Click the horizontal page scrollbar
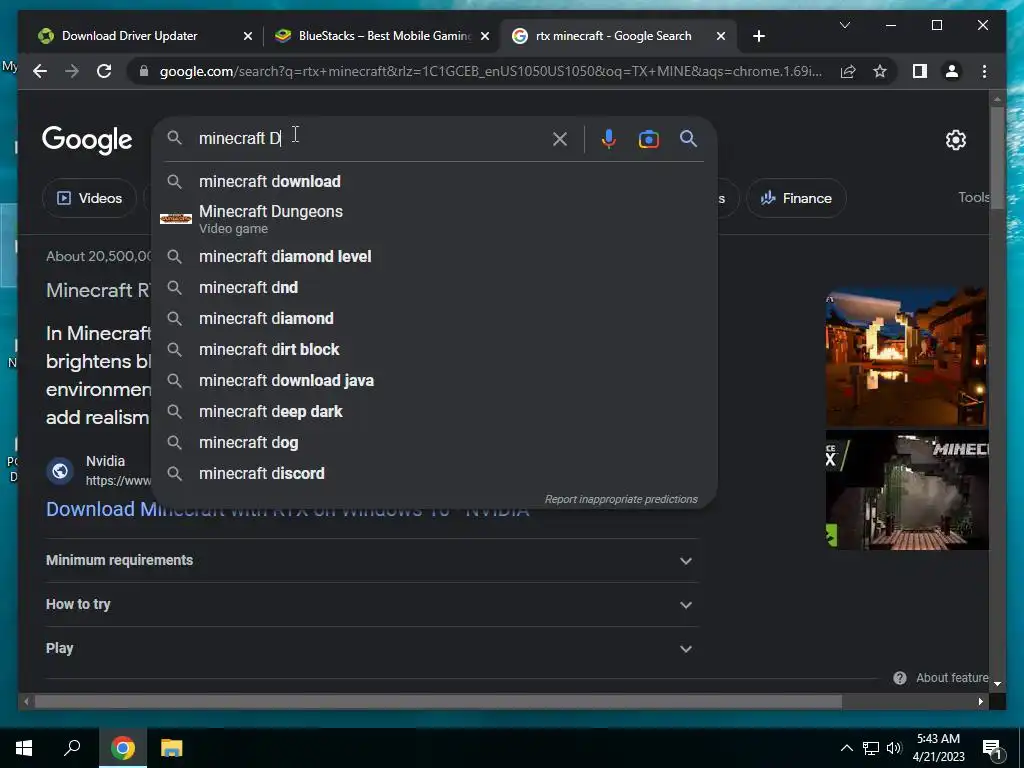This screenshot has width=1024, height=768. click(x=438, y=701)
